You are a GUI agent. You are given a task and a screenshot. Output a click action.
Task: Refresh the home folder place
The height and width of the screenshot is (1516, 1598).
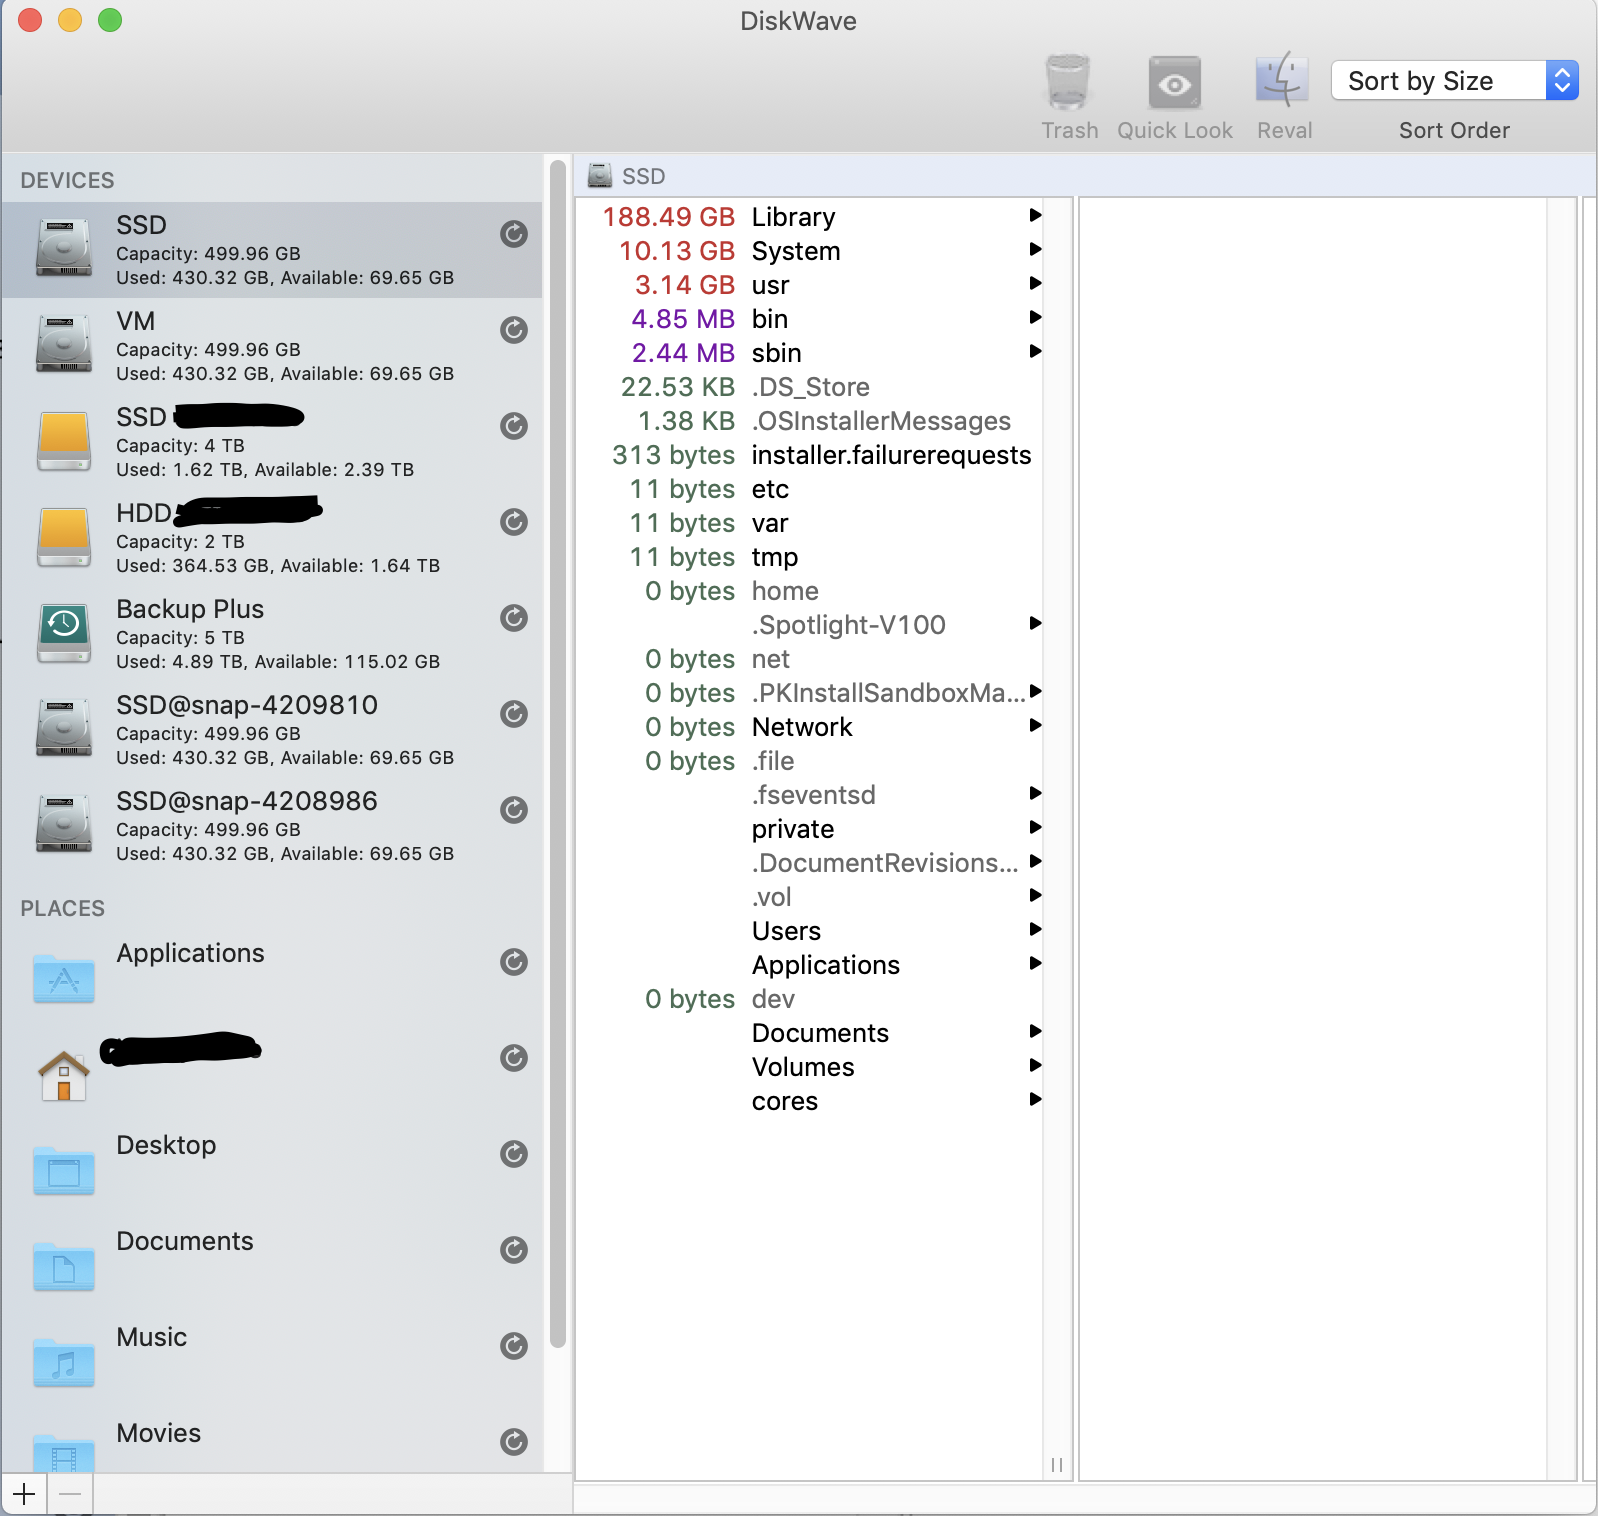514,1058
